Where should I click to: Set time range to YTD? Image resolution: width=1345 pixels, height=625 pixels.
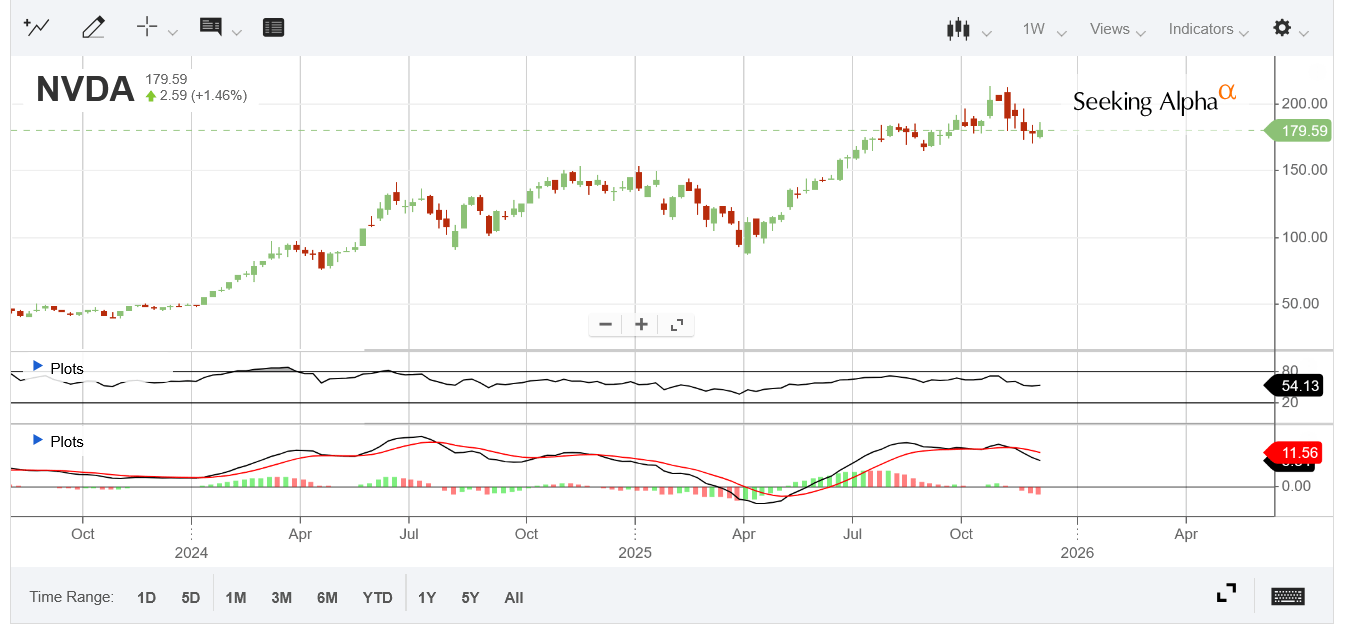click(377, 597)
